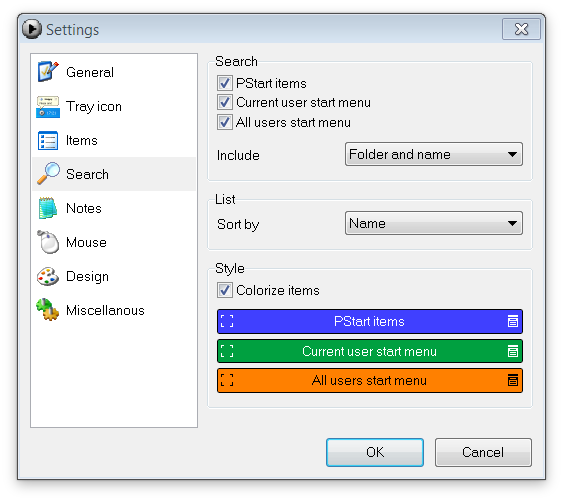Screen dimensions: 563x501
Task: Open the General settings page
Action: (114, 72)
